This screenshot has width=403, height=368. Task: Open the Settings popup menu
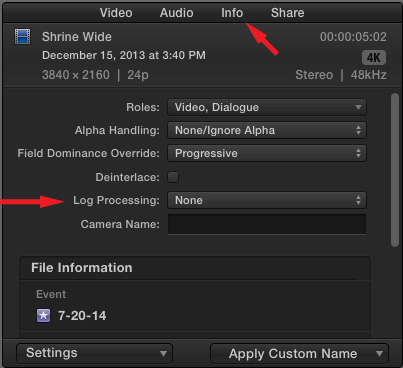pos(94,353)
